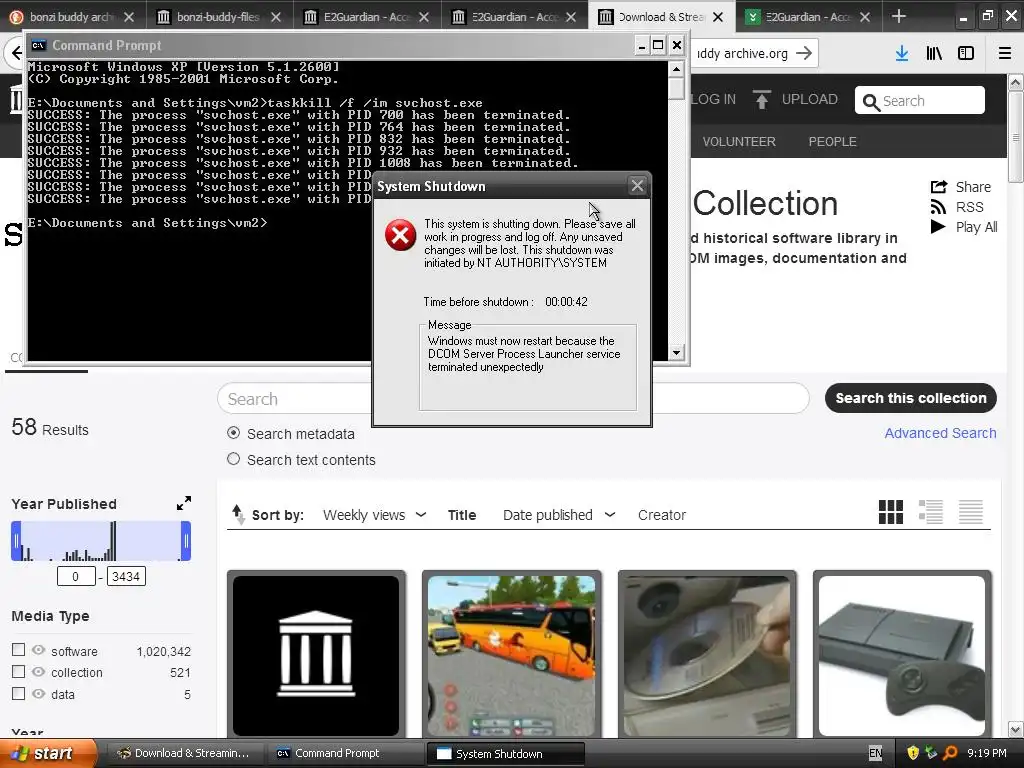Sort by Title
The width and height of the screenshot is (1024, 768).
point(462,515)
